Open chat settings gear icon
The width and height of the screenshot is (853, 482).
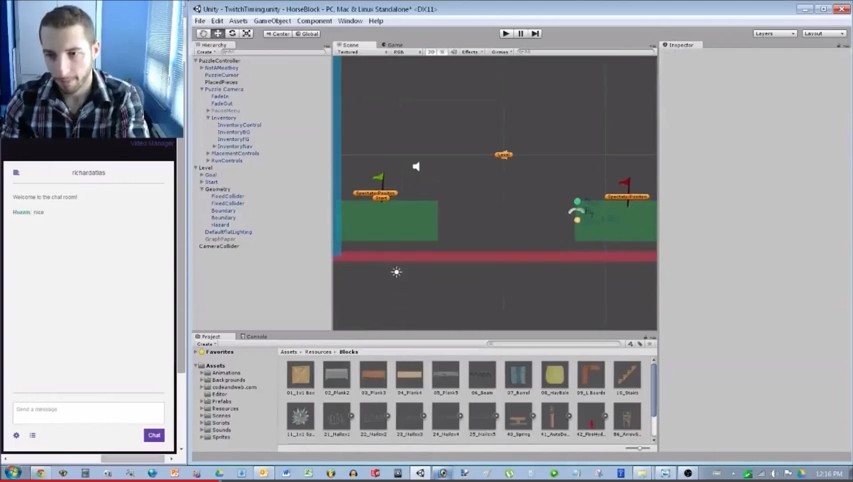click(x=16, y=435)
